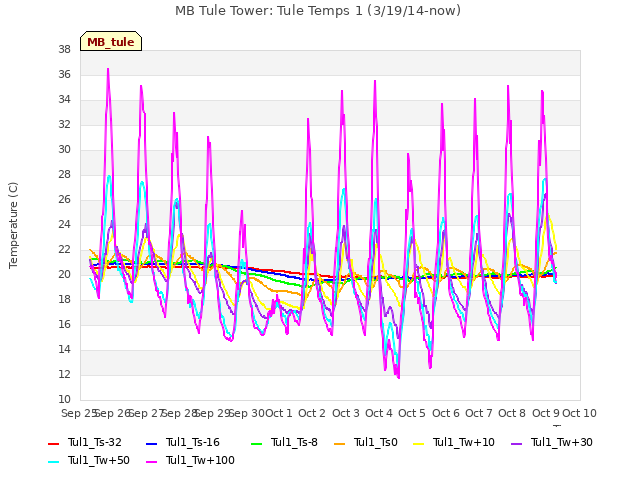Click the Sep 25 x-axis date label
This screenshot has width=640, height=480.
pos(79,413)
